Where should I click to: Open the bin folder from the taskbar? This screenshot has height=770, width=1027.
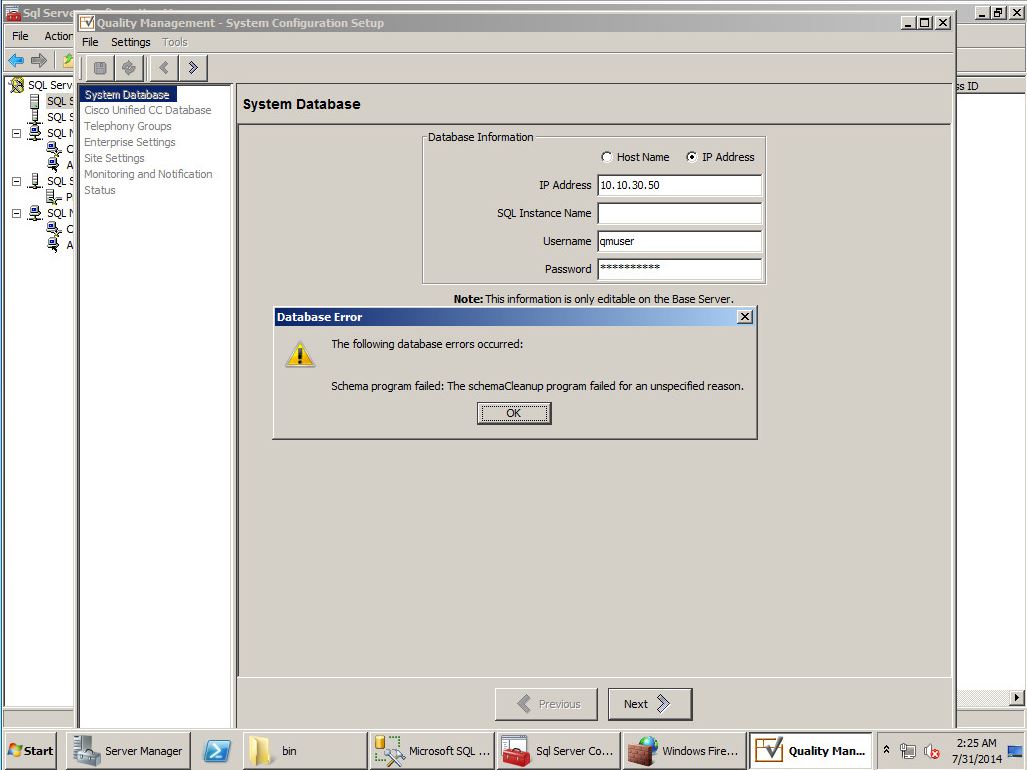click(x=305, y=751)
